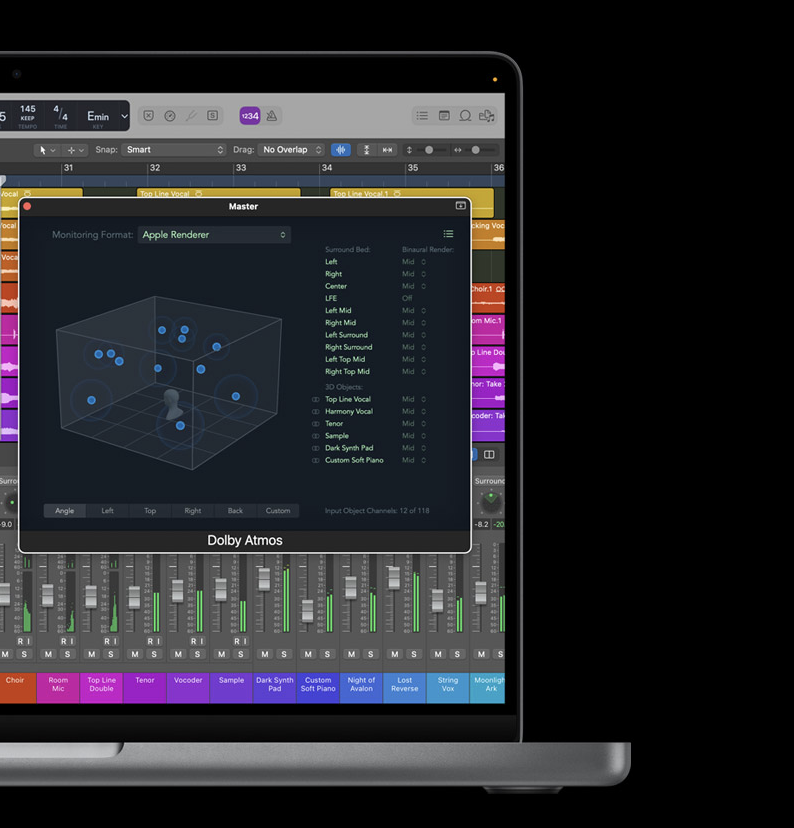
Task: Click stereo-link icon next to Top Line Vocal
Action: 316,400
